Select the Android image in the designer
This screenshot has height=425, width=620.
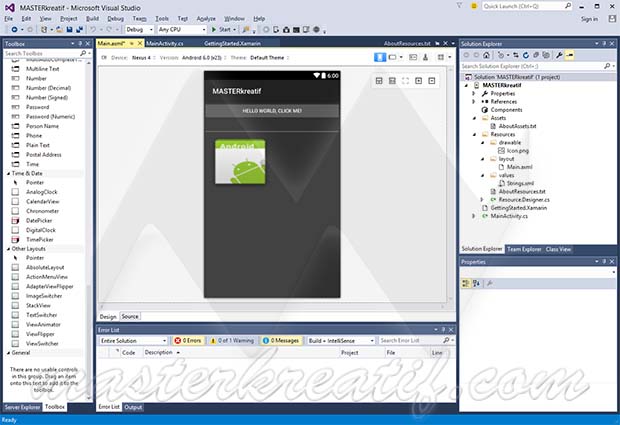[x=240, y=162]
